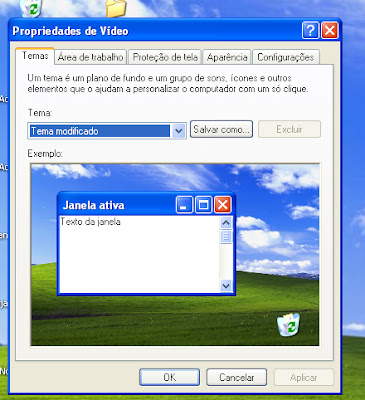The image size is (365, 400).
Task: Click the 'Tema:' label
Action: tap(40, 113)
